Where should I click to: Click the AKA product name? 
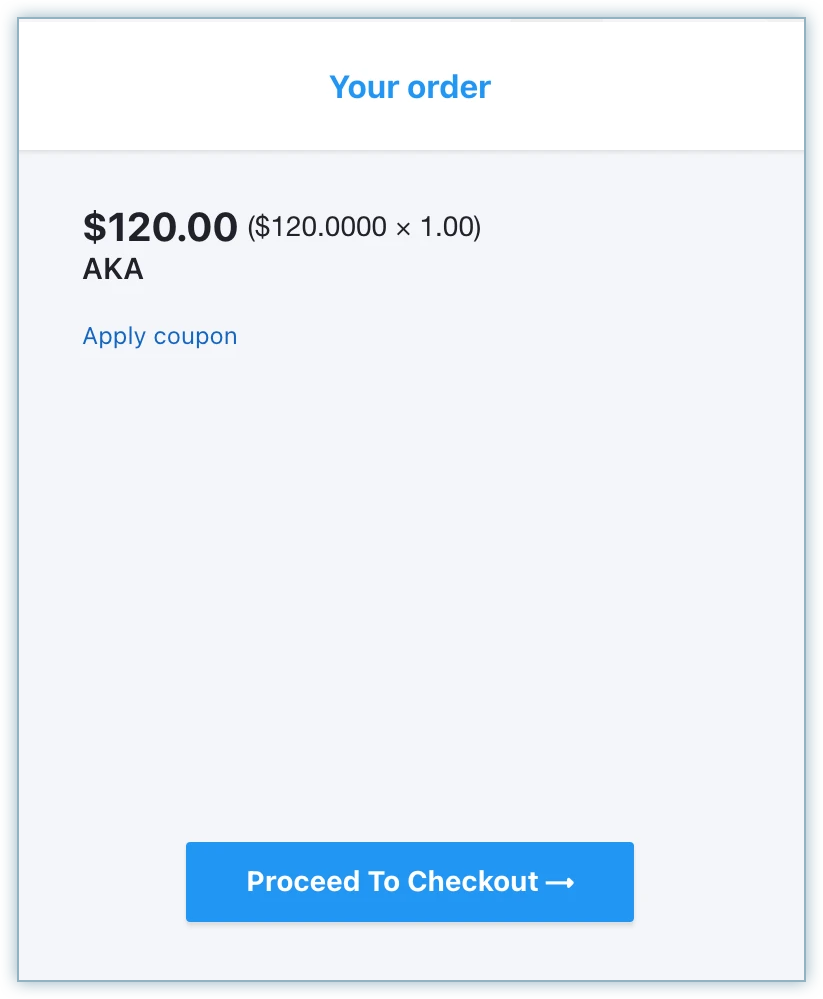coord(113,270)
